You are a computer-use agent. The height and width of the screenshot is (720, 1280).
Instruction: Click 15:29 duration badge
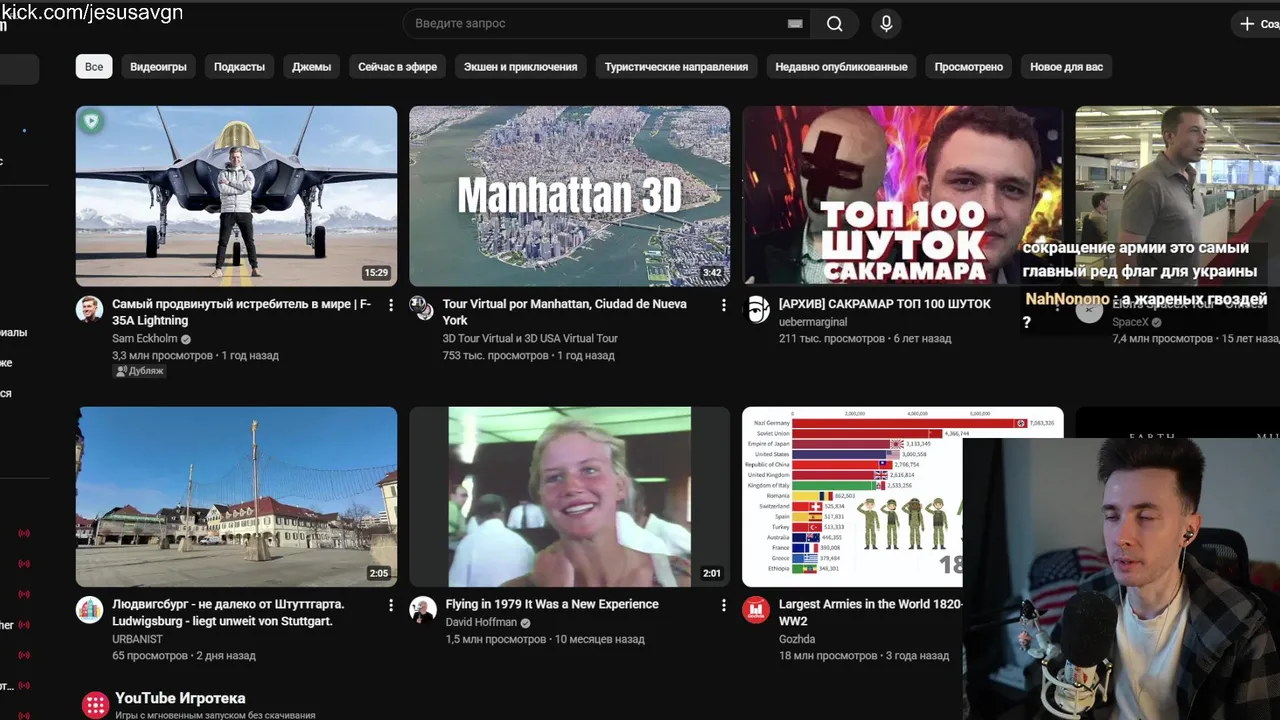coord(376,273)
